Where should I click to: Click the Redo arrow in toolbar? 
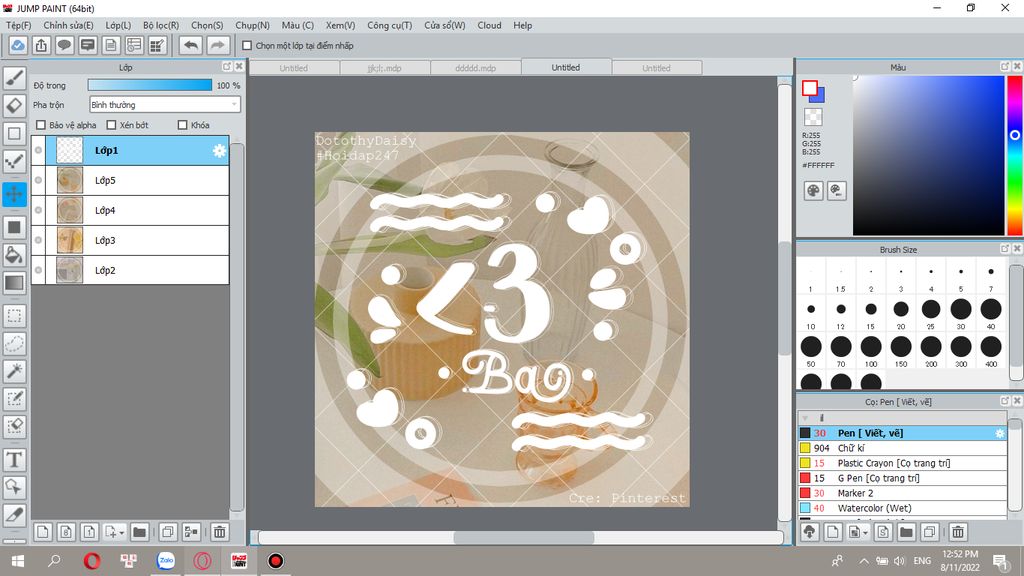pyautogui.click(x=218, y=45)
